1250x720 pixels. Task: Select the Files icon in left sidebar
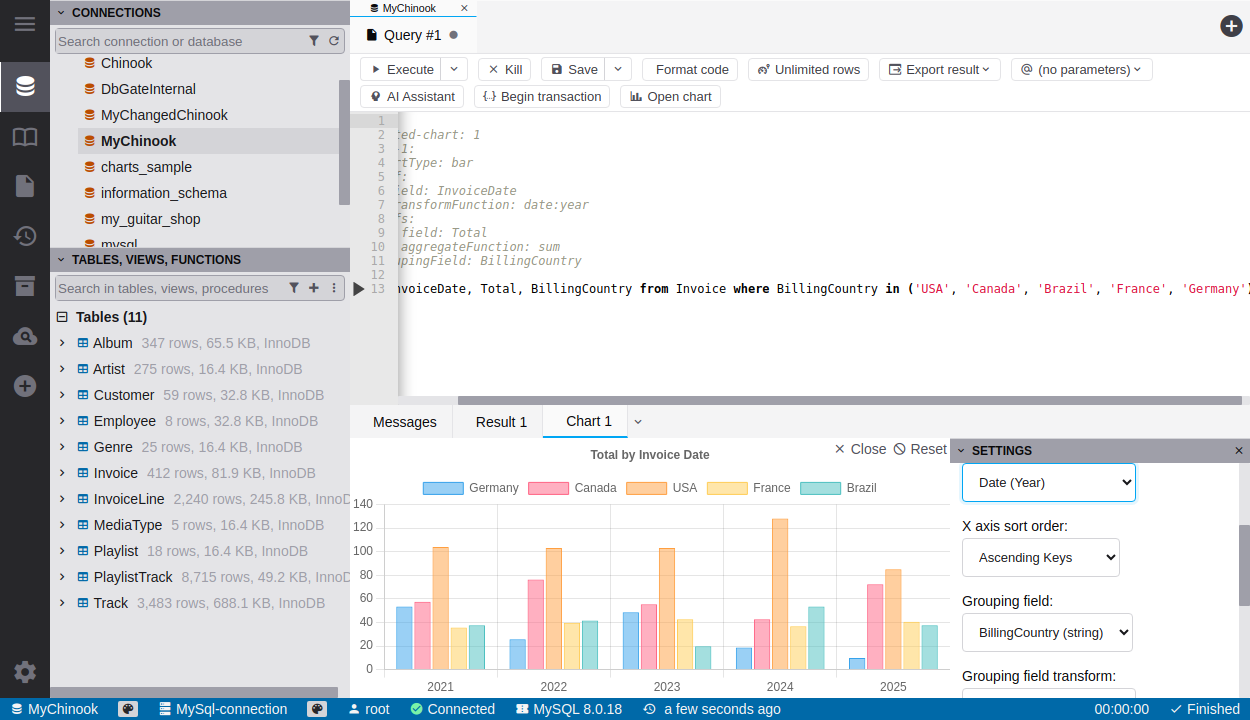click(x=24, y=185)
